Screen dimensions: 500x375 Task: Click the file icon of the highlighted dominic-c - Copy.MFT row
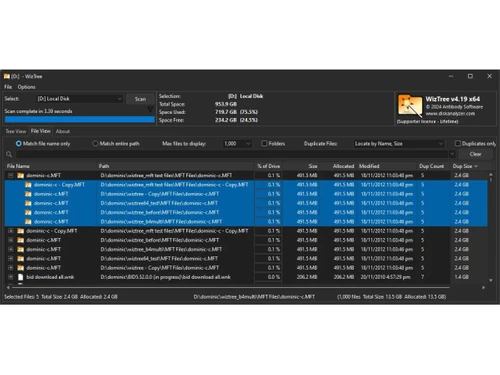point(28,185)
